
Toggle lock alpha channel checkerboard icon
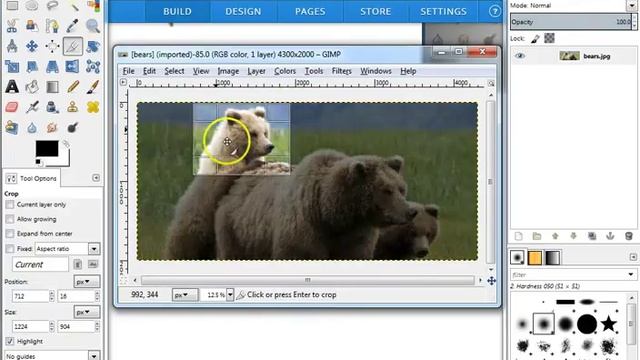click(549, 38)
